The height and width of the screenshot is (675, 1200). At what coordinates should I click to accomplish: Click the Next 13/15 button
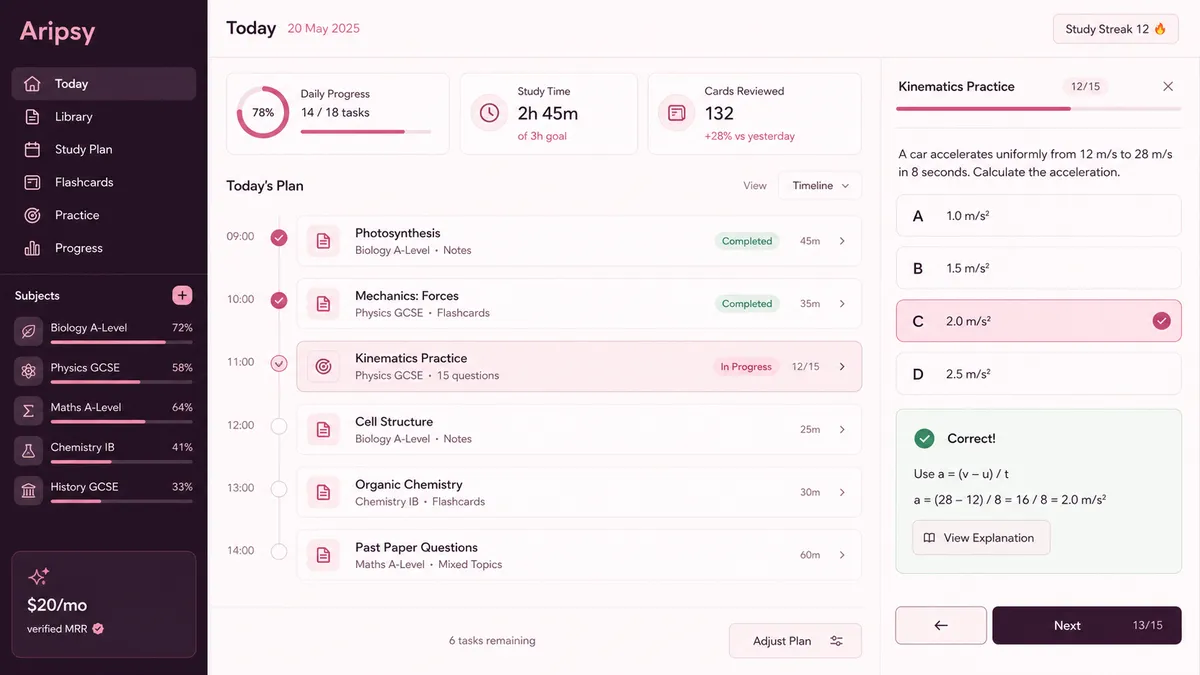tap(1087, 625)
